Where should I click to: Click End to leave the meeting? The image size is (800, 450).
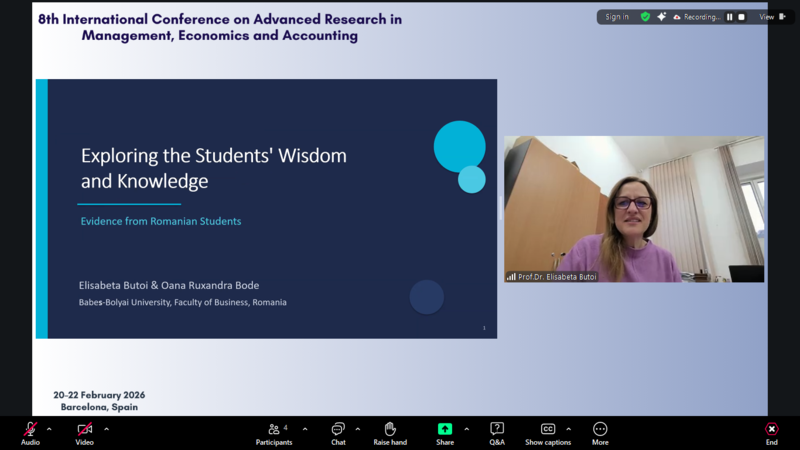[771, 431]
